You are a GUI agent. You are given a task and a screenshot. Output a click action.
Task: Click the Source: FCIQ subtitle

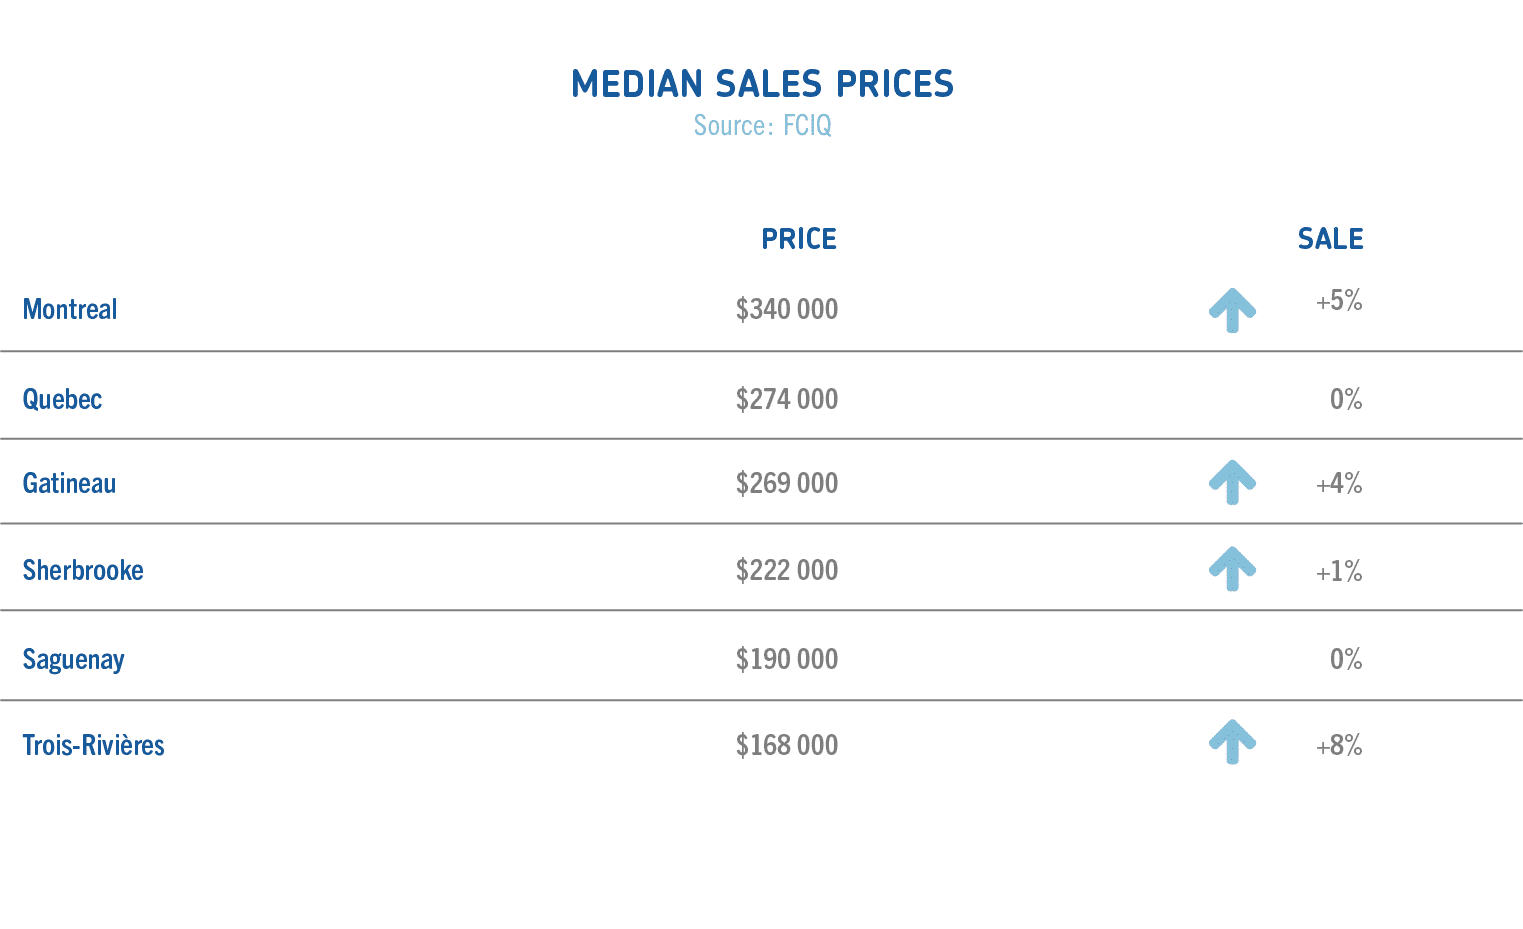click(x=762, y=126)
